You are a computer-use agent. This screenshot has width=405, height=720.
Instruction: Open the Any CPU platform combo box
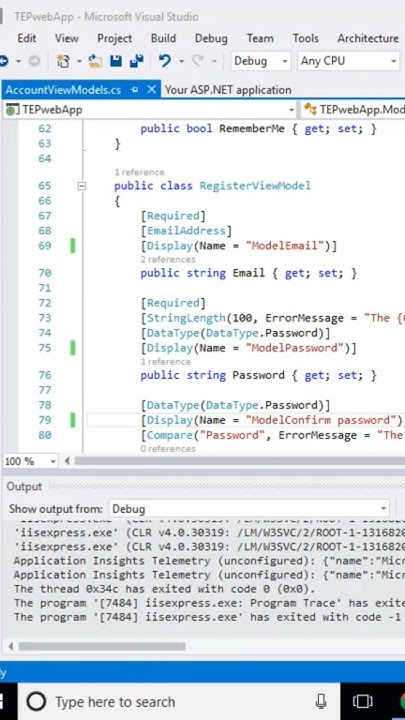[x=349, y=61]
